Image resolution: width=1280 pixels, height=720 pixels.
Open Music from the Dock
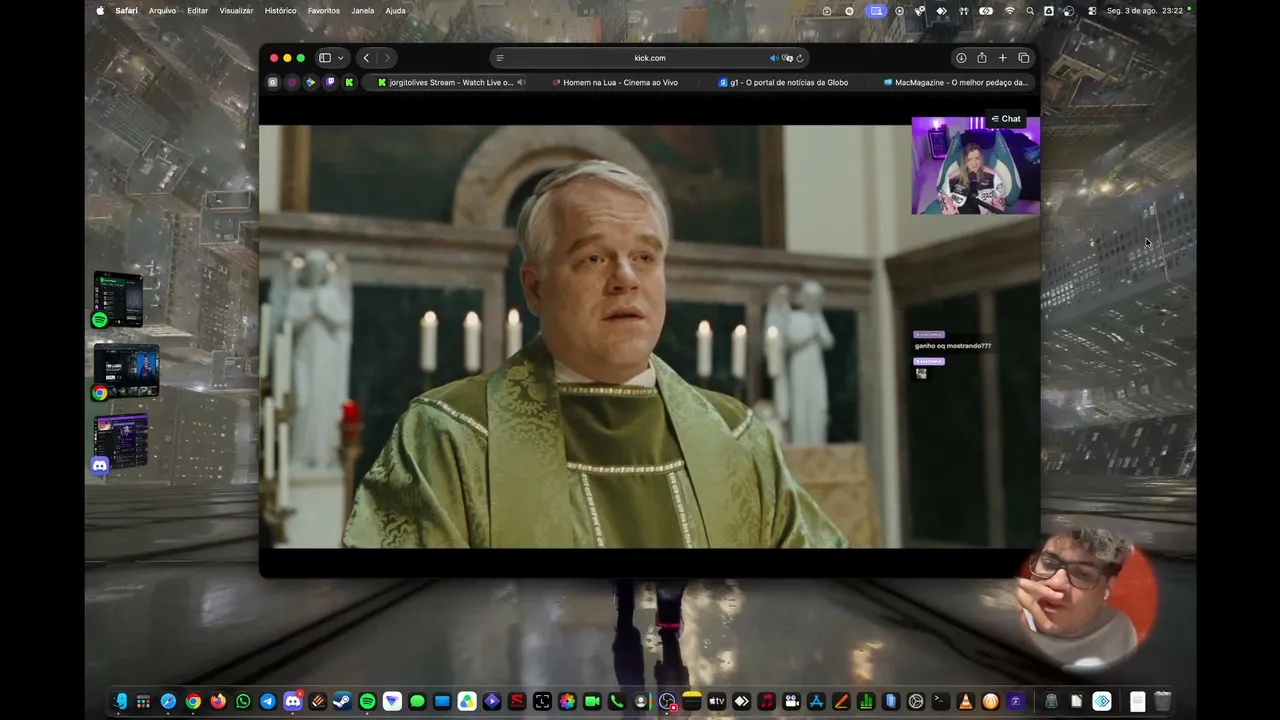click(x=766, y=702)
